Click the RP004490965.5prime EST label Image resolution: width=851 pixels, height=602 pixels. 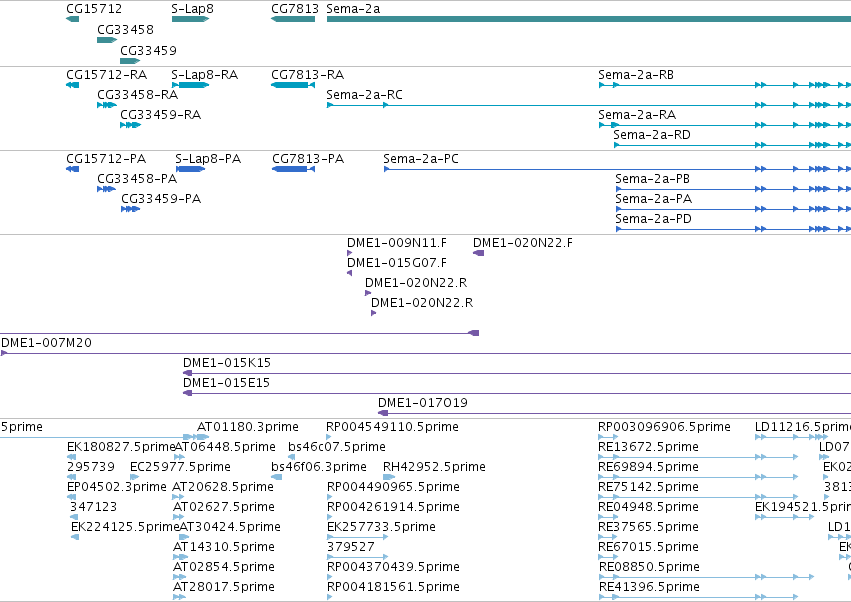pos(393,487)
